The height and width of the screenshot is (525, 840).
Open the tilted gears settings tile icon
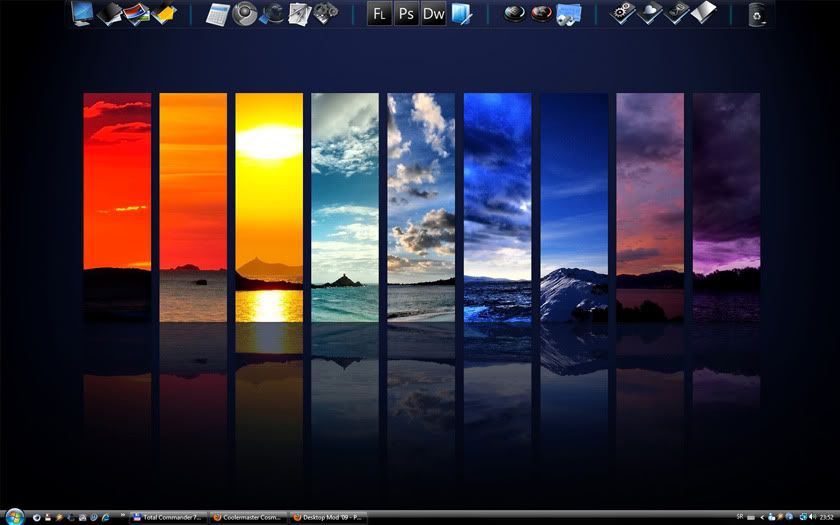pos(622,13)
